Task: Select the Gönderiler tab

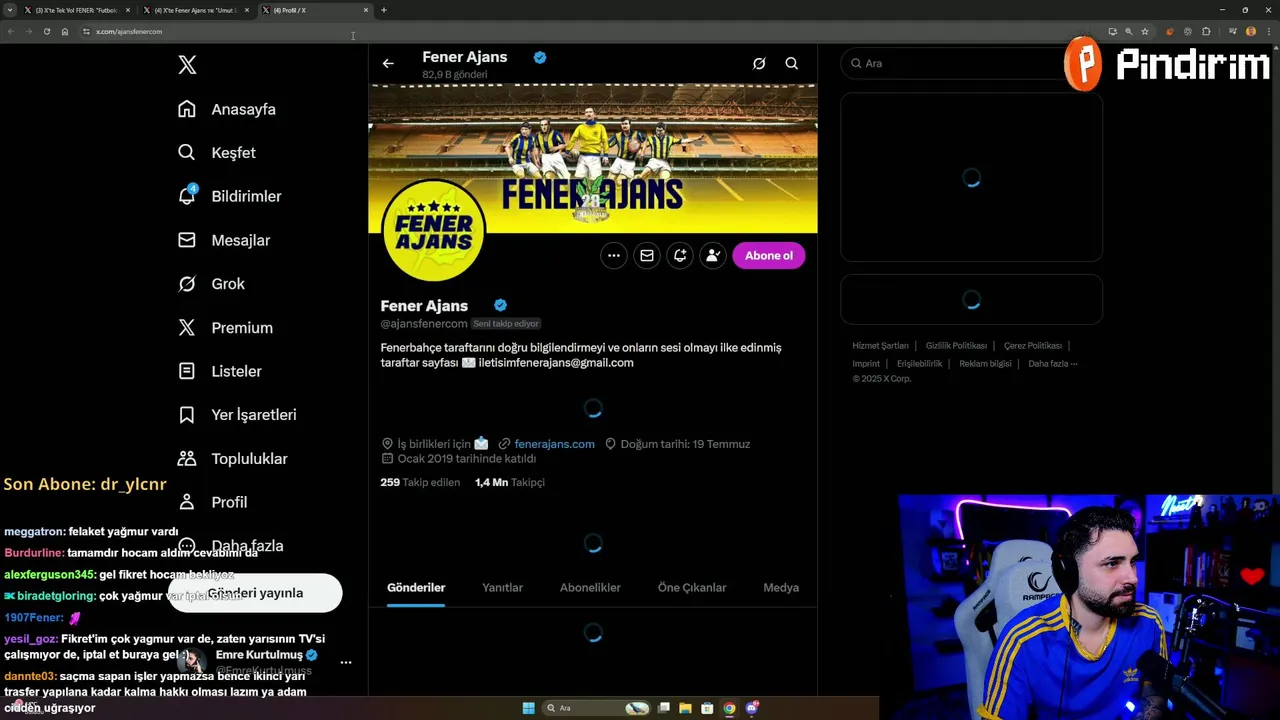Action: click(416, 588)
